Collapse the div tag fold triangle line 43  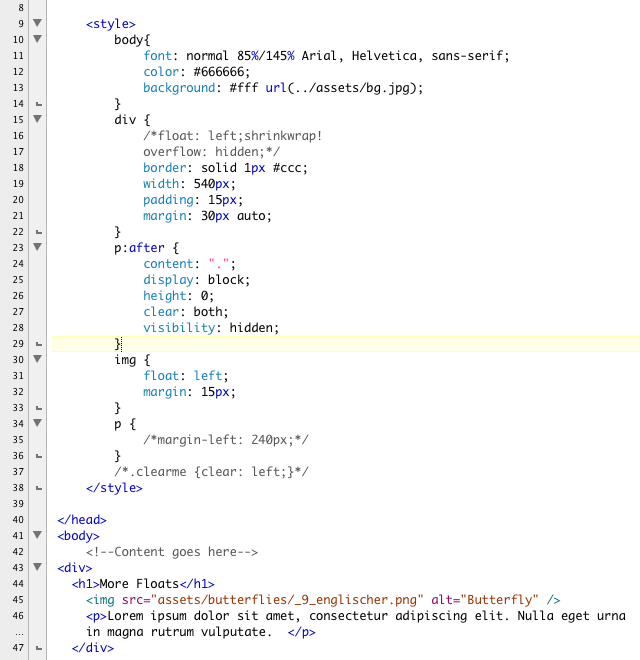coord(38,568)
